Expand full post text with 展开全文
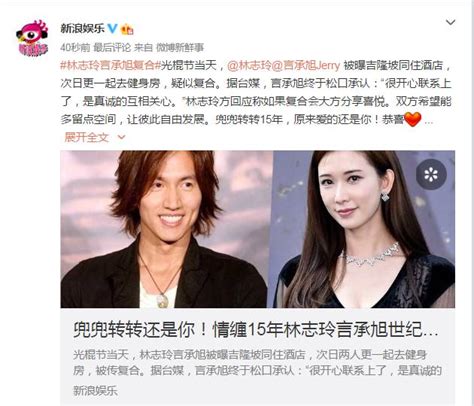The width and height of the screenshot is (474, 406). point(86,137)
